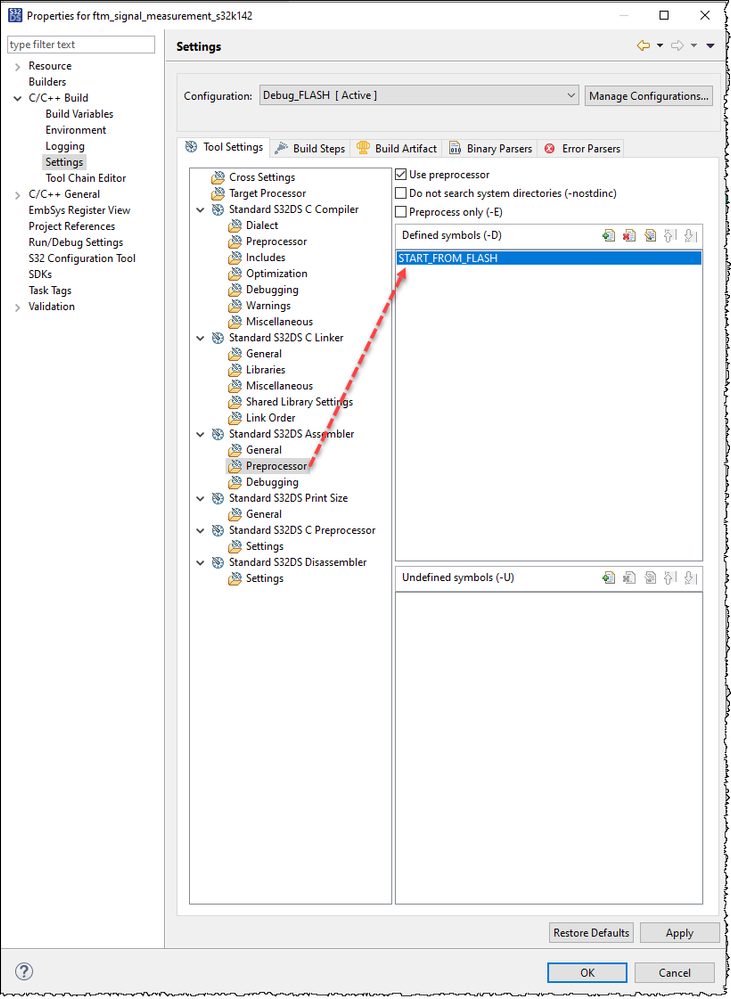Screen dimensions: 731x999
Task: Click the Manage Configurations button
Action: 649,96
